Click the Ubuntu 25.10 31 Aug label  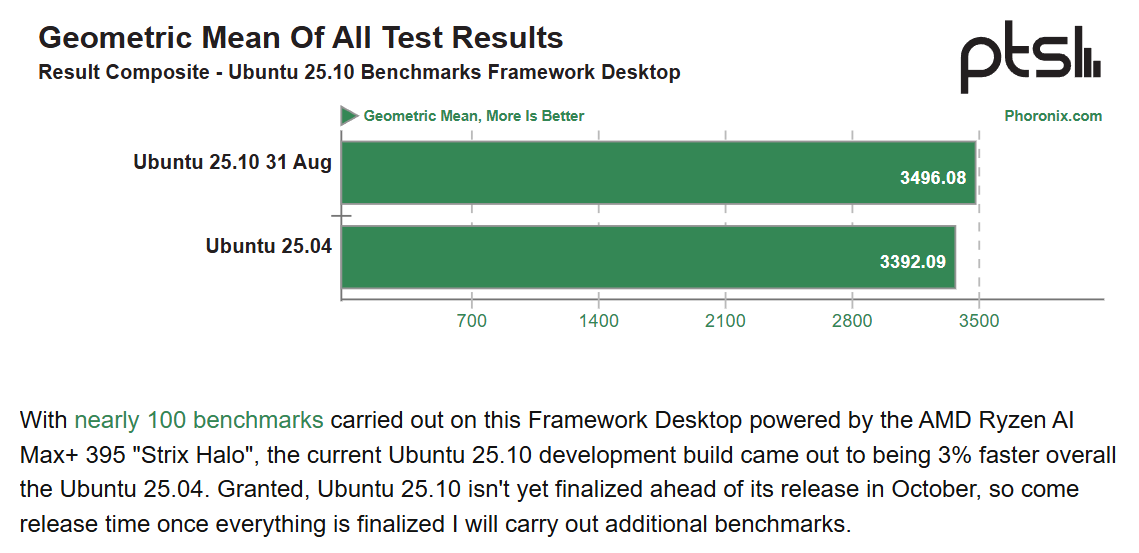tap(232, 162)
